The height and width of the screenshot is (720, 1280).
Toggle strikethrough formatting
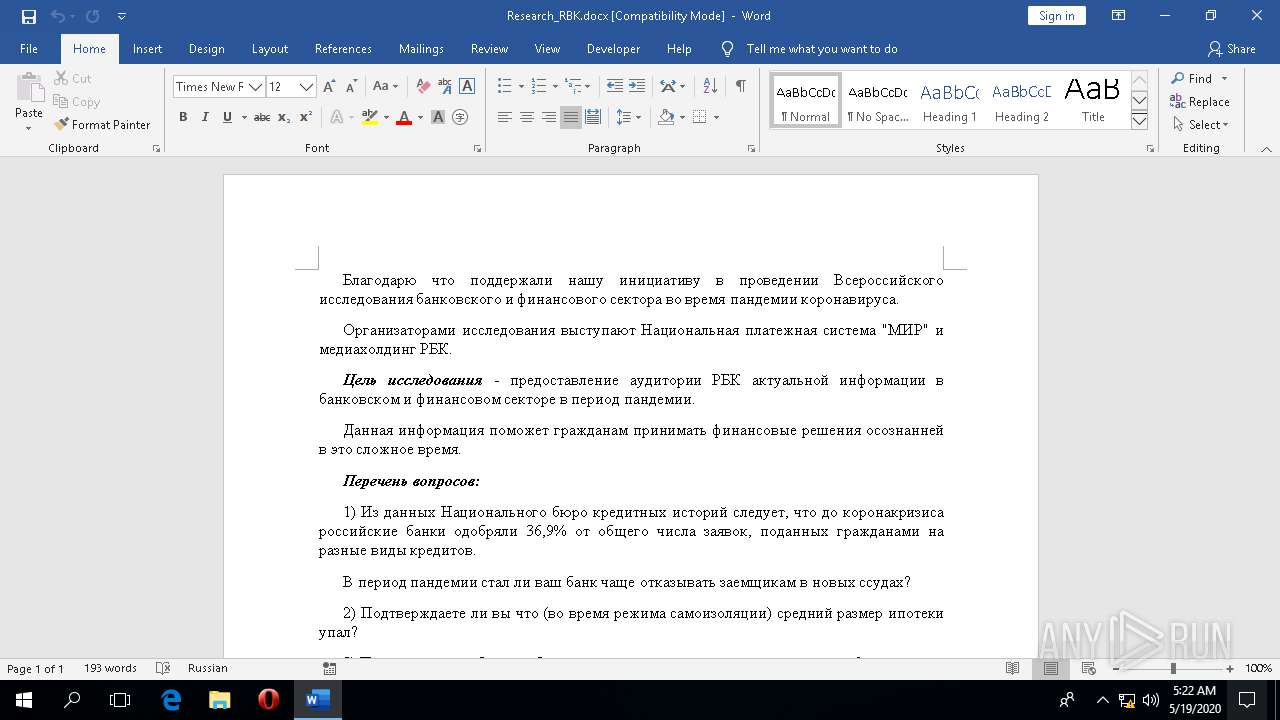pos(262,117)
